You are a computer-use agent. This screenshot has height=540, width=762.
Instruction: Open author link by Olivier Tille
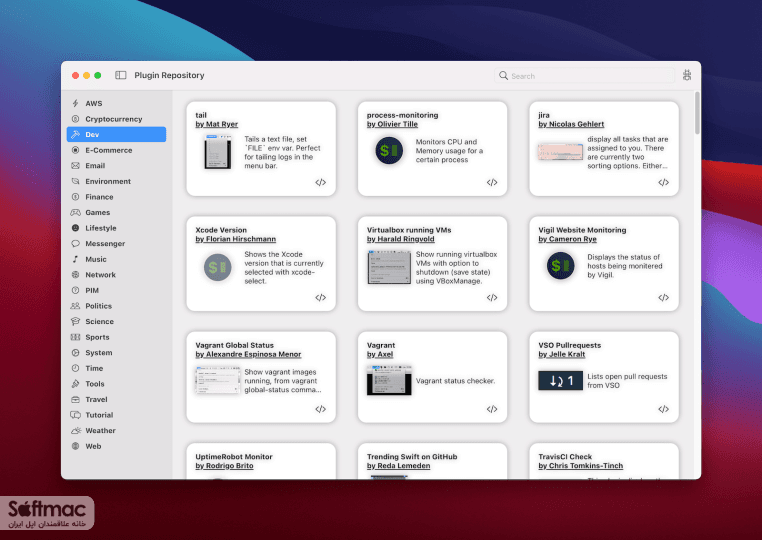coord(392,124)
